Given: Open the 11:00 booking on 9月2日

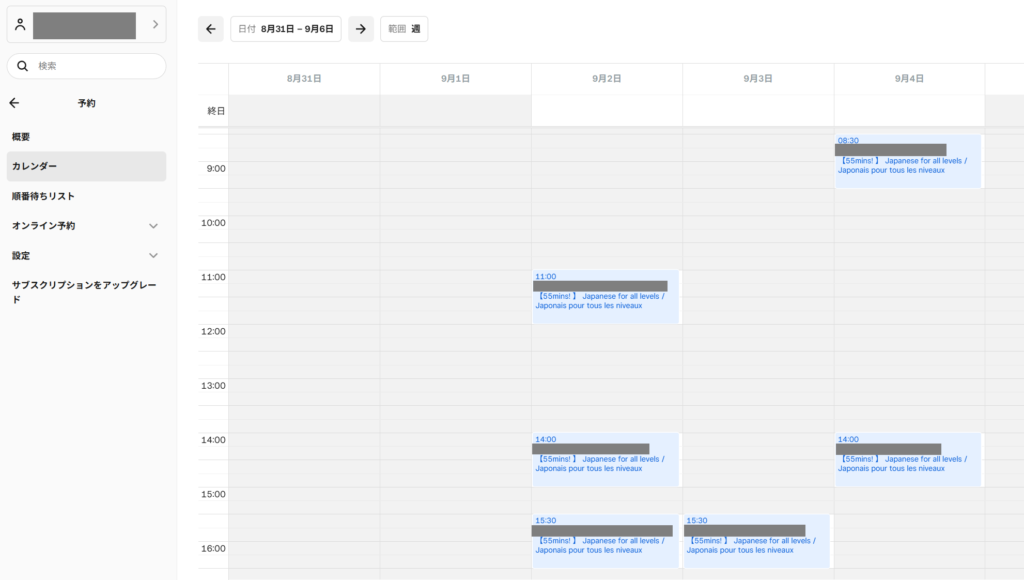Looking at the screenshot, I should click(605, 297).
